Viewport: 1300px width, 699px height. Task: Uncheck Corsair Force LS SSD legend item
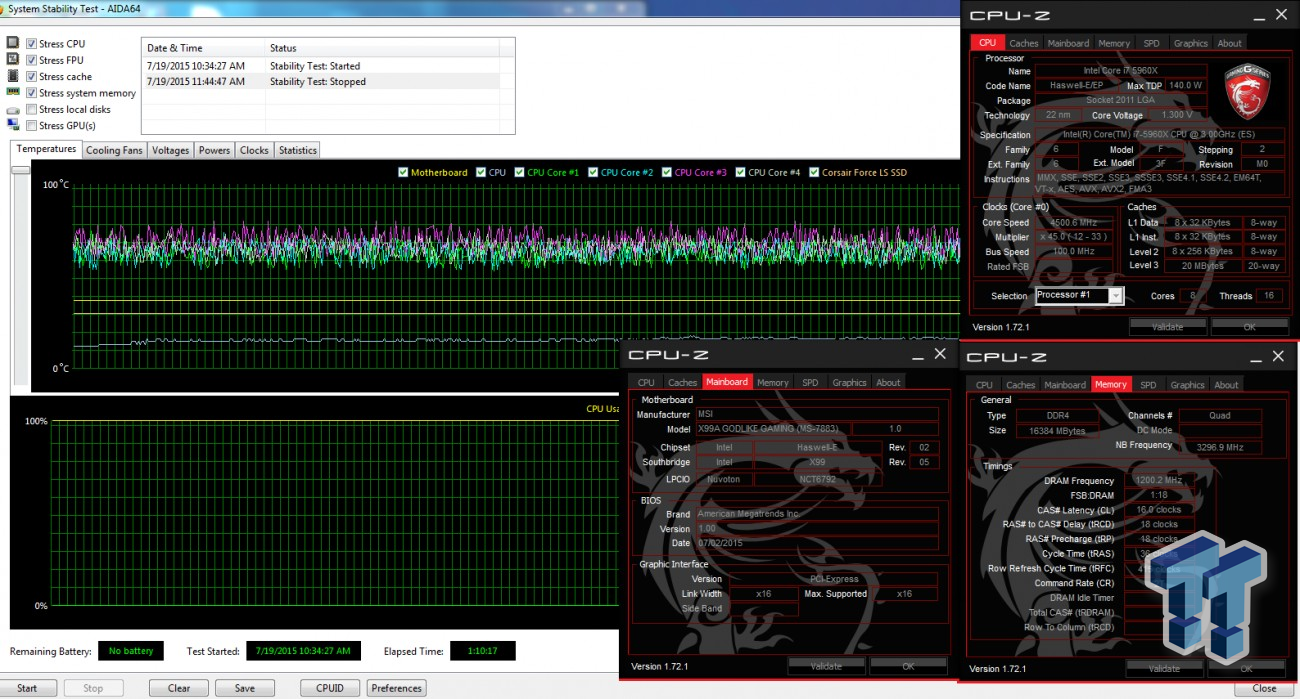(x=814, y=172)
